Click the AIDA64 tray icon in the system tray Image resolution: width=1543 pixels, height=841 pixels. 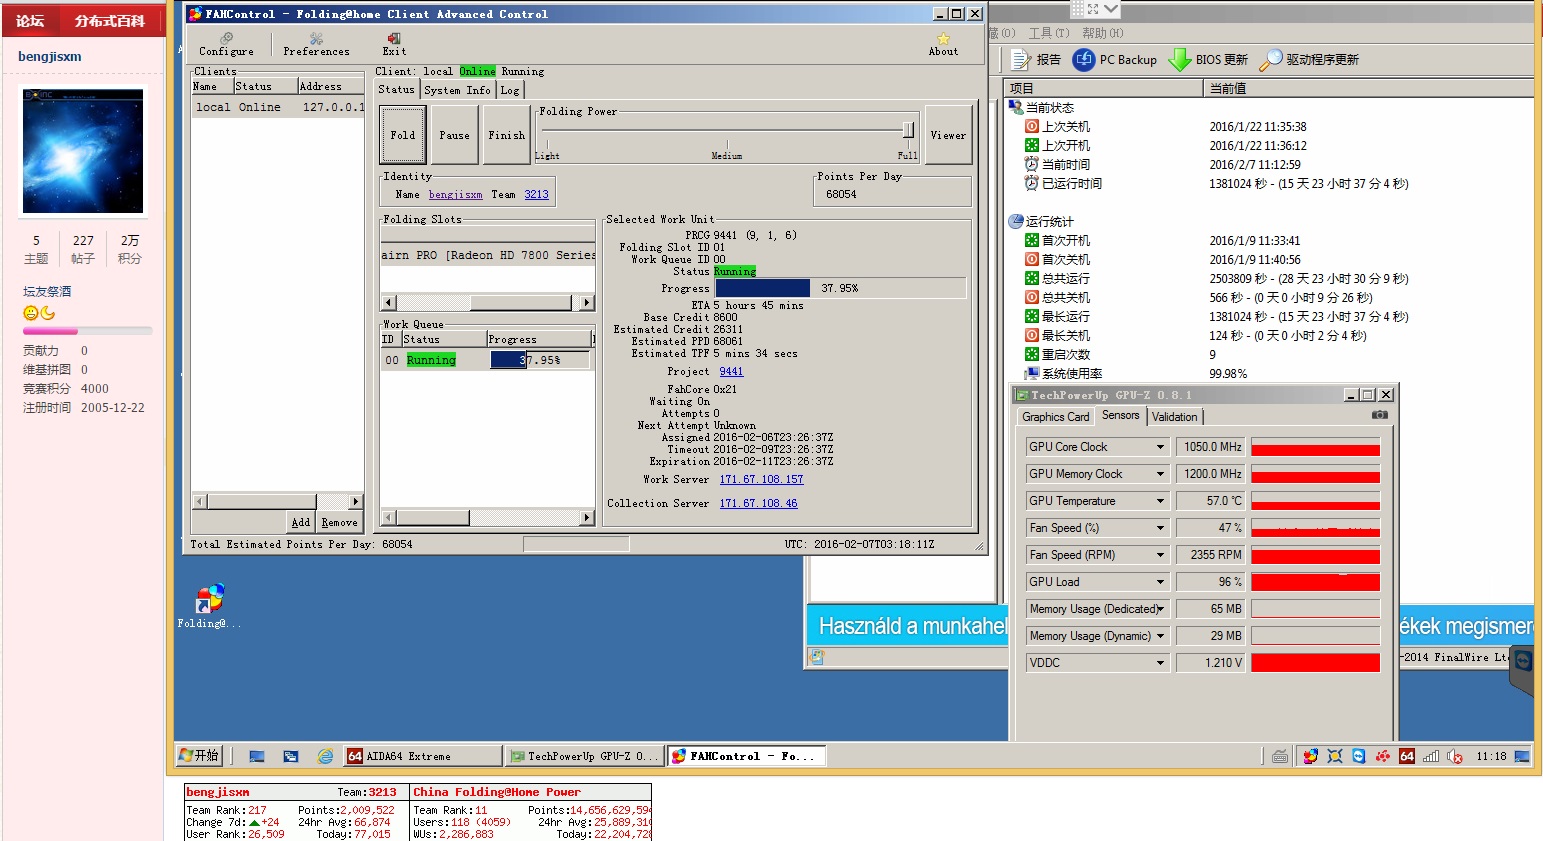click(1407, 757)
